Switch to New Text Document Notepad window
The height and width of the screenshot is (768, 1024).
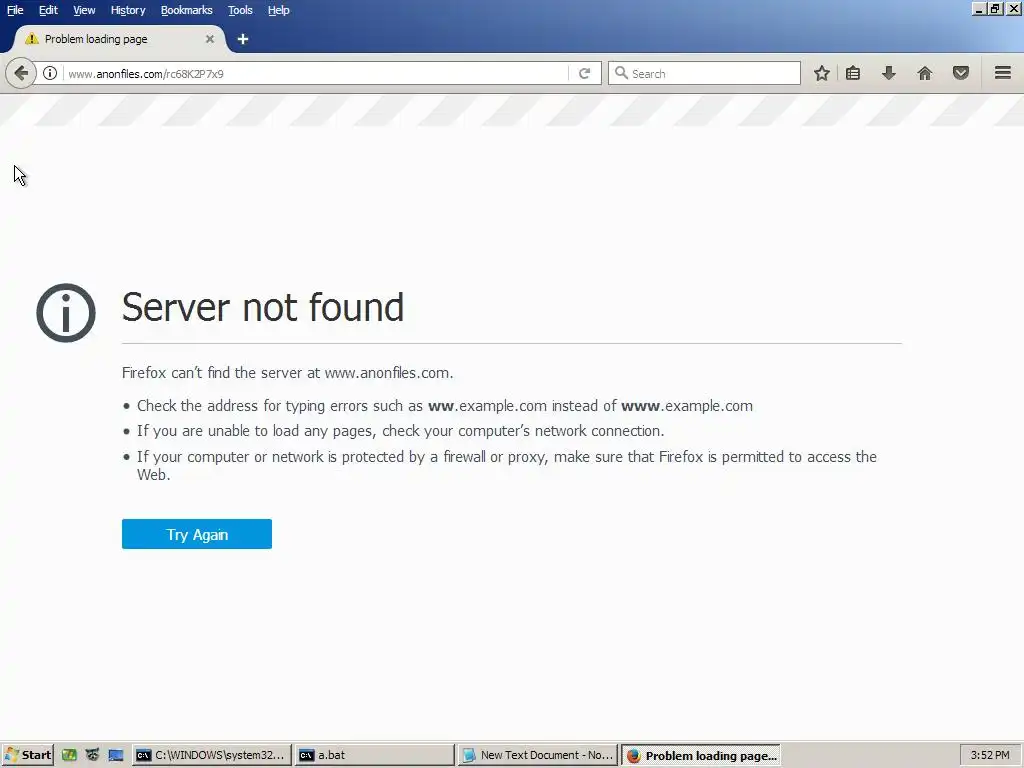(x=538, y=755)
